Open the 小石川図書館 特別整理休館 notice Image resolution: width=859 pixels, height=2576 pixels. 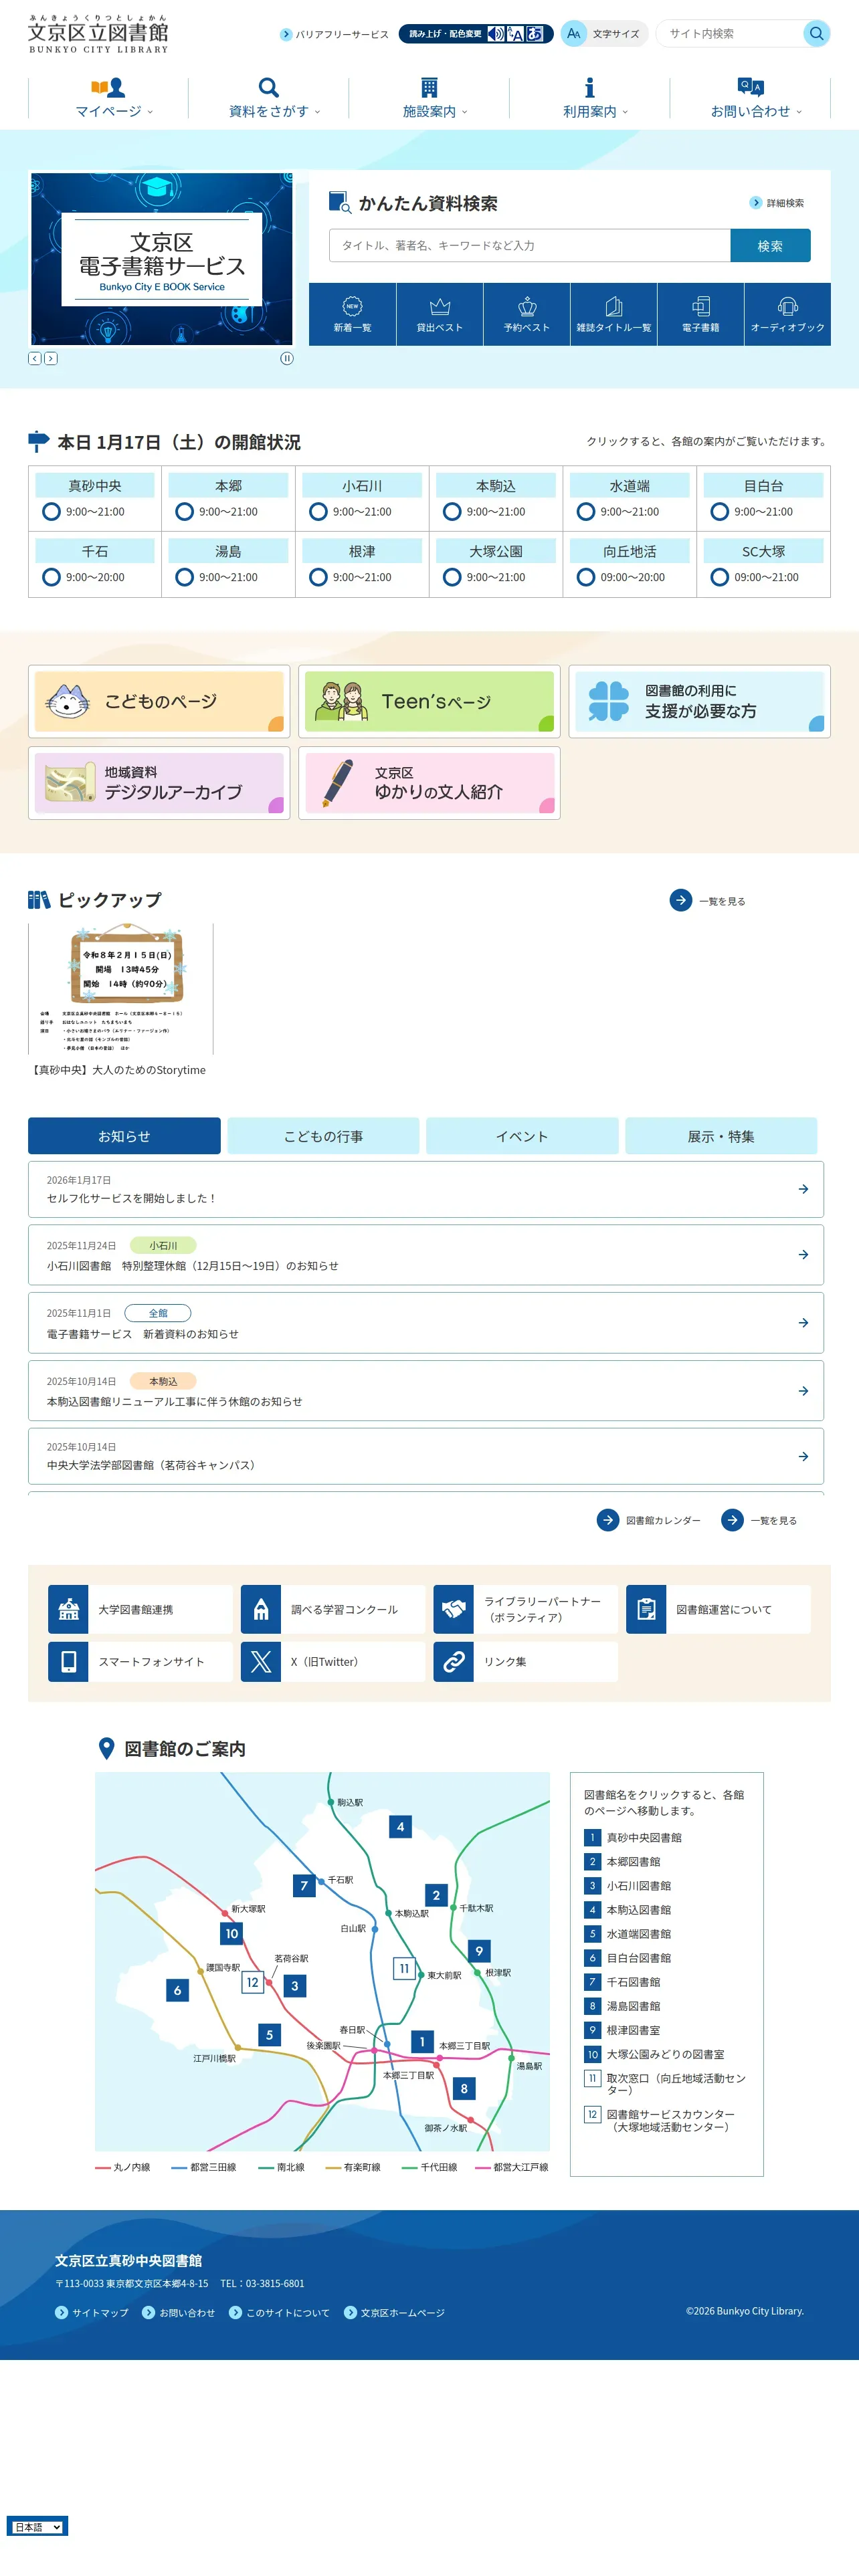[x=426, y=1254]
